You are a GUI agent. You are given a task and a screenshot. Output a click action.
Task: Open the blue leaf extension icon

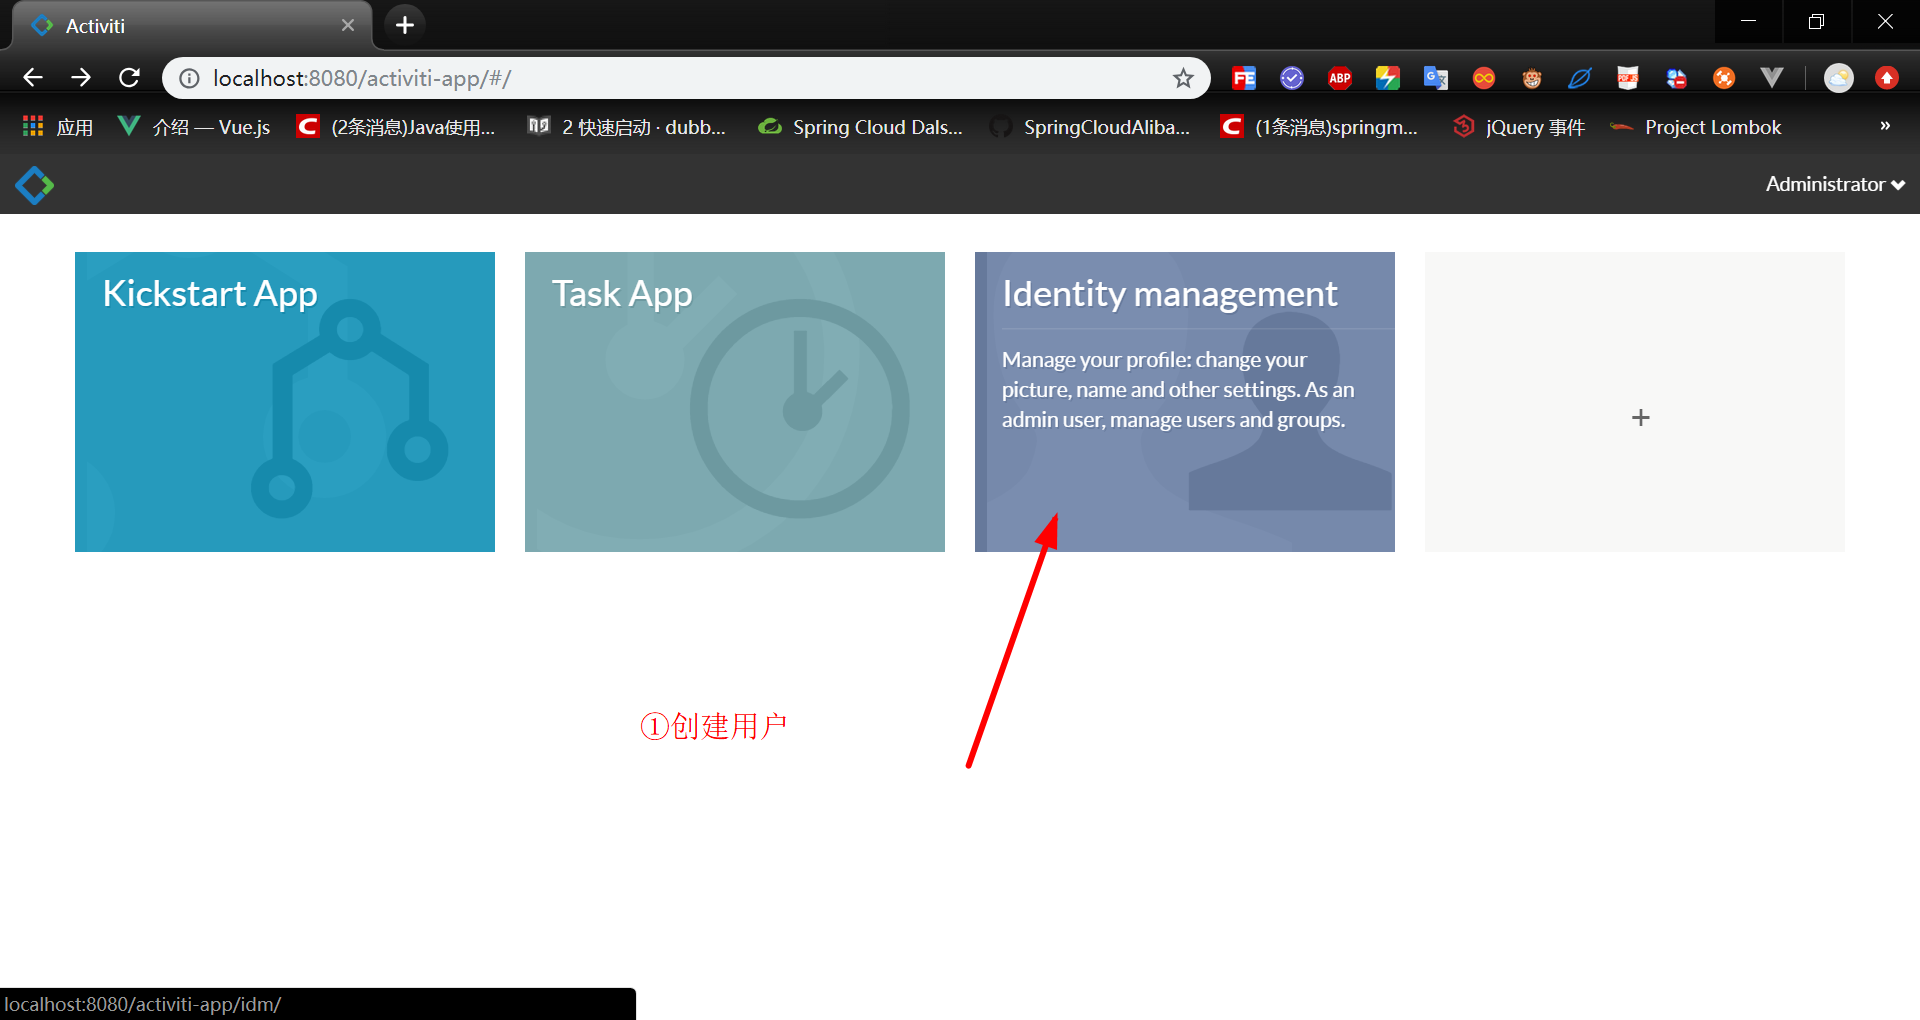(x=1580, y=78)
